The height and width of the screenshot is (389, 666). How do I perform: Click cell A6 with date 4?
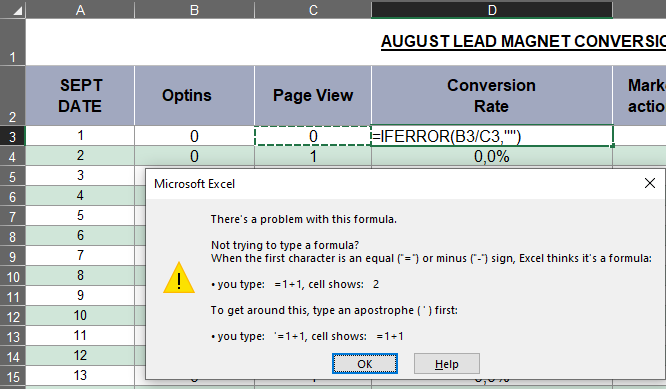pyautogui.click(x=80, y=196)
